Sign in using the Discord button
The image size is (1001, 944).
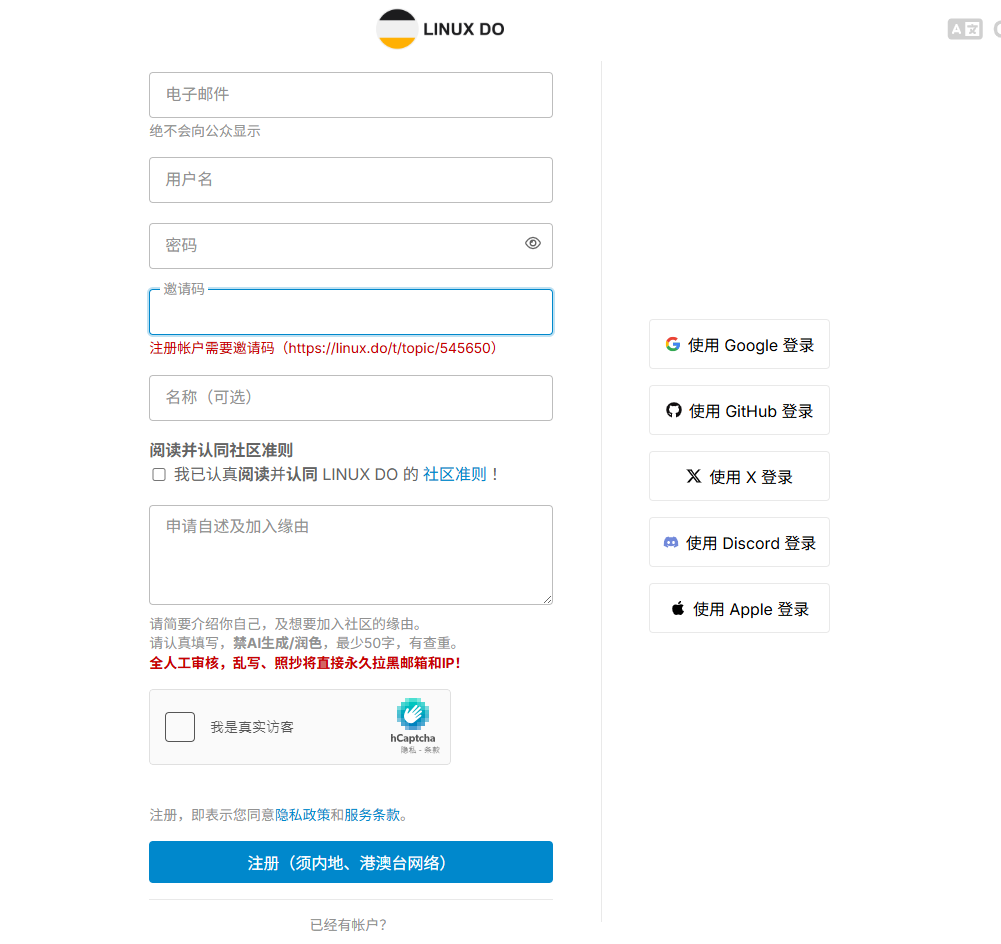pyautogui.click(x=739, y=543)
